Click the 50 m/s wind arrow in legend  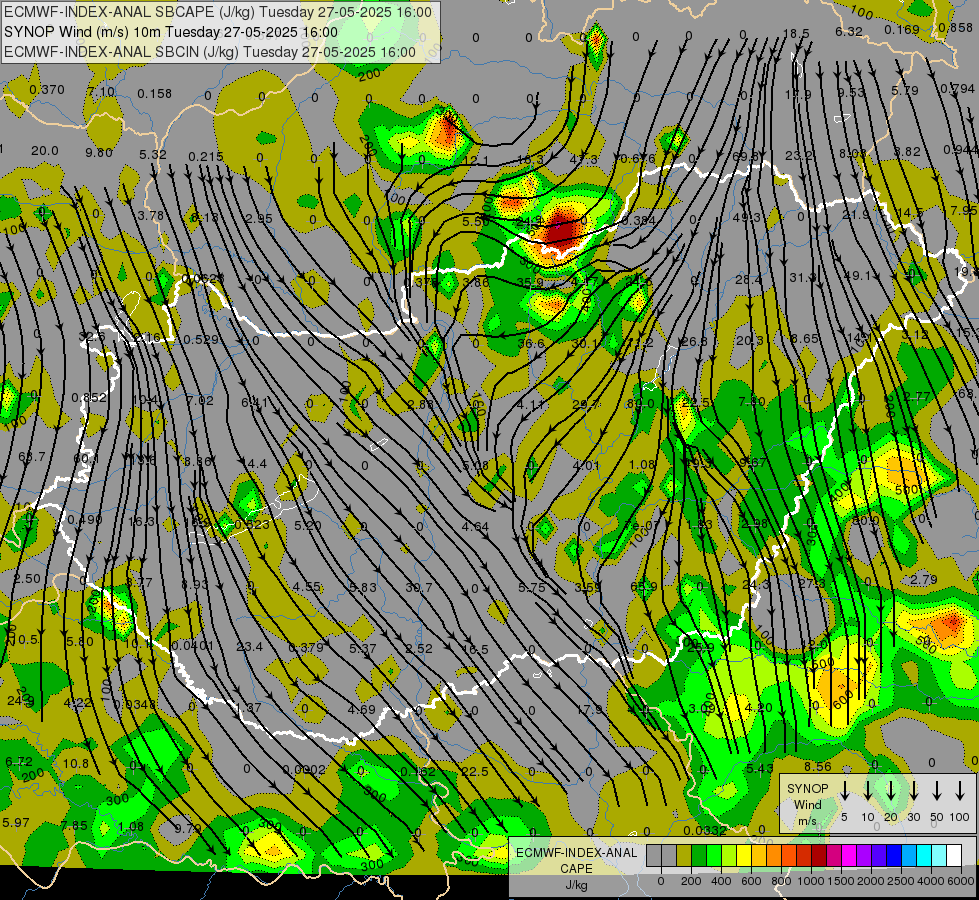coord(937,791)
